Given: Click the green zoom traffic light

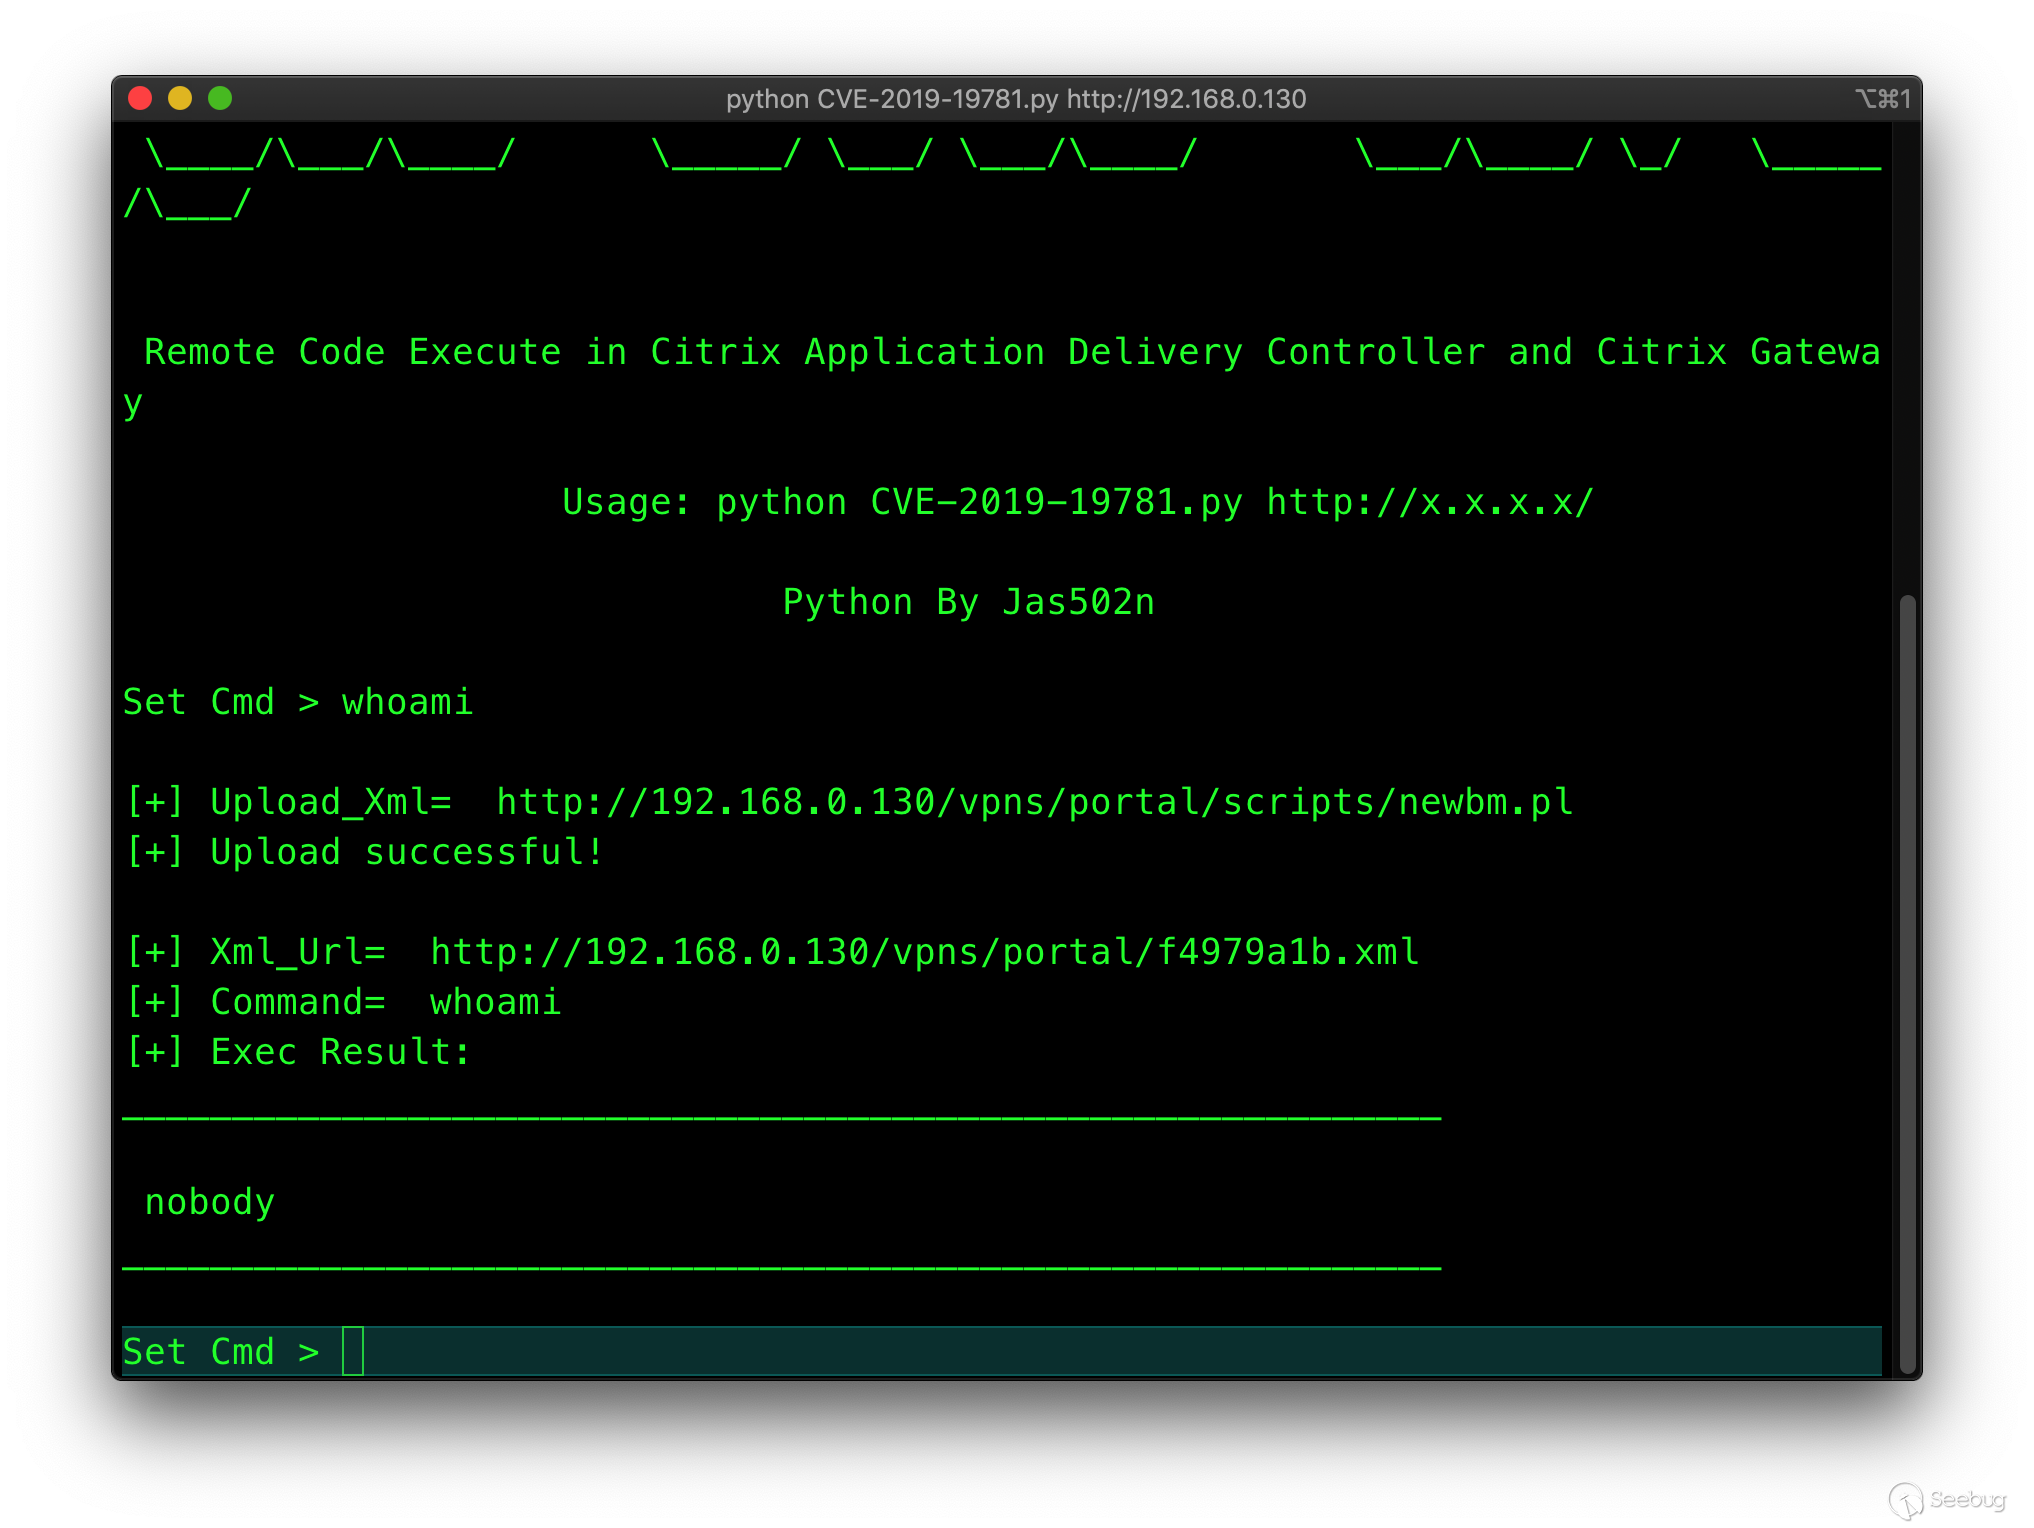Looking at the screenshot, I should click(221, 98).
